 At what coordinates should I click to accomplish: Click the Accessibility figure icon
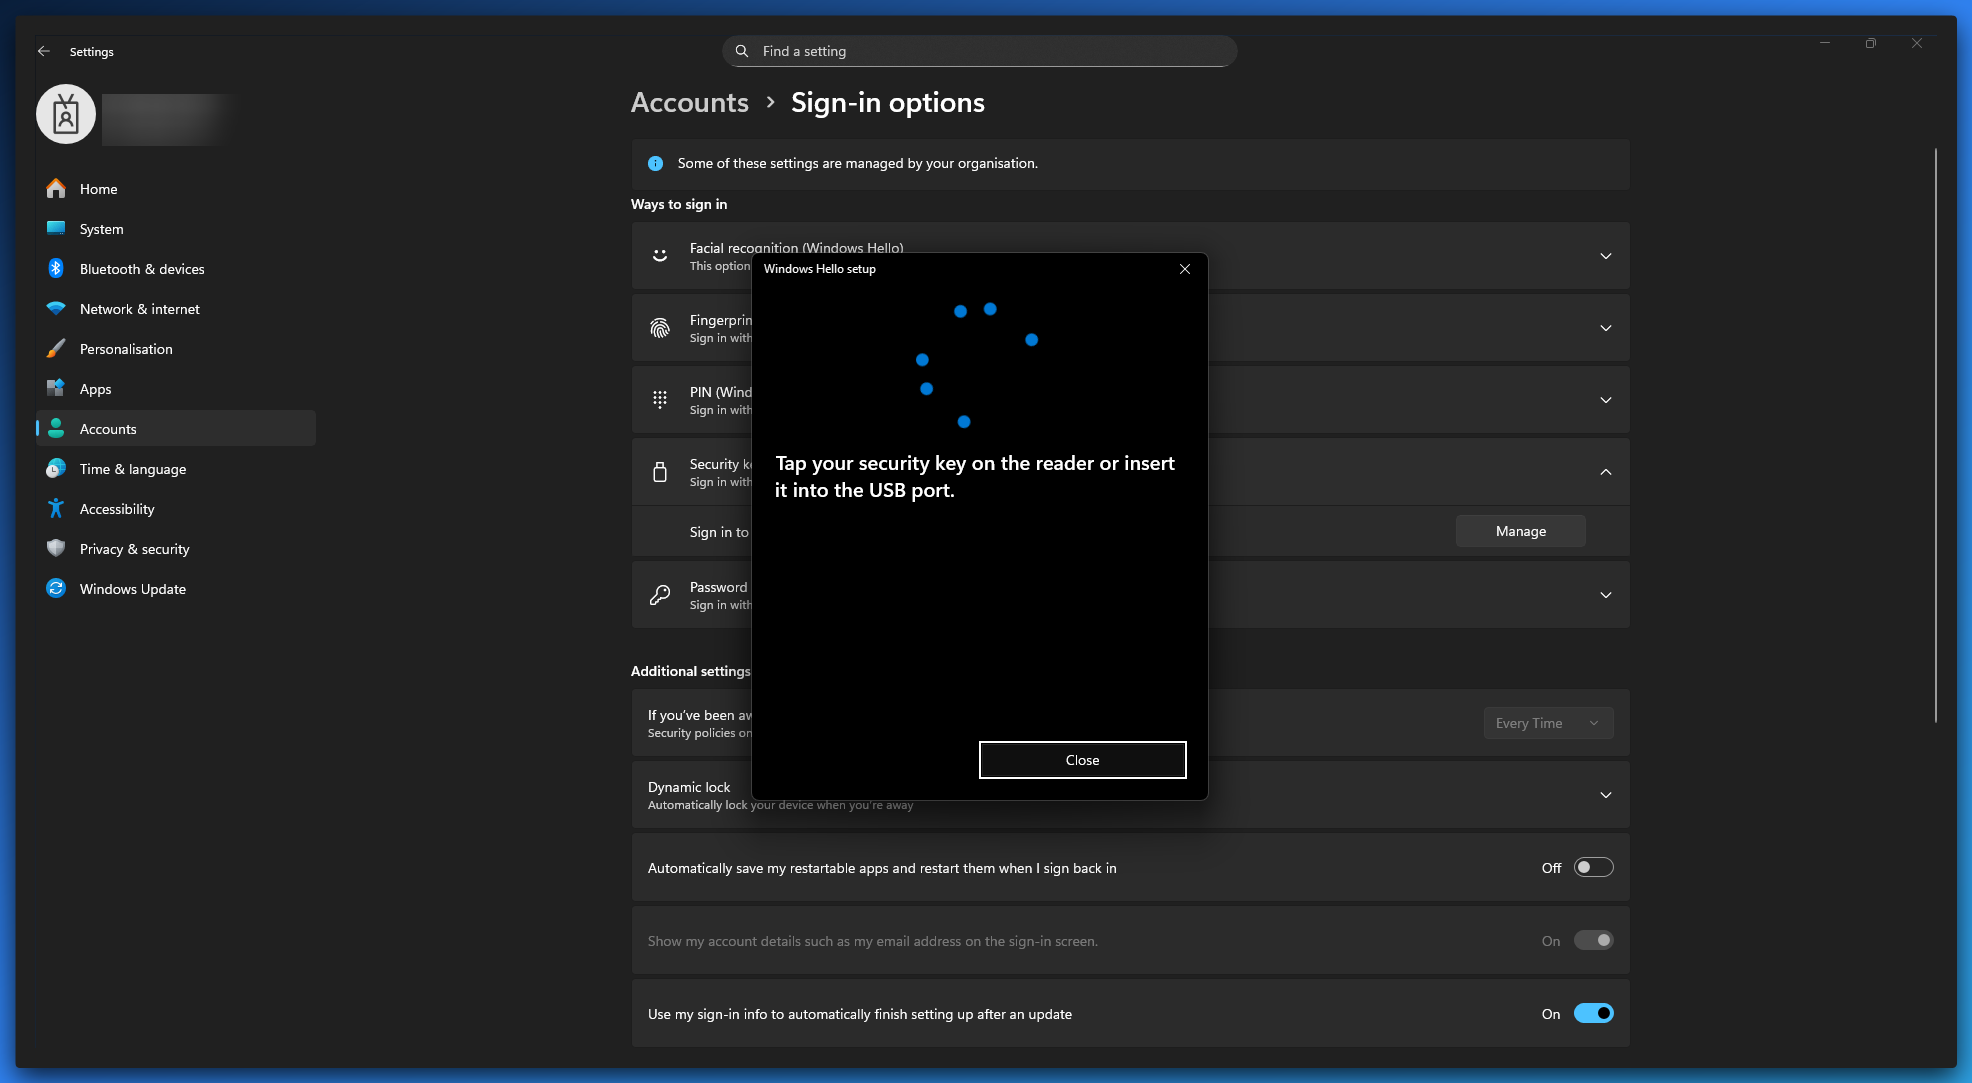pyautogui.click(x=56, y=509)
